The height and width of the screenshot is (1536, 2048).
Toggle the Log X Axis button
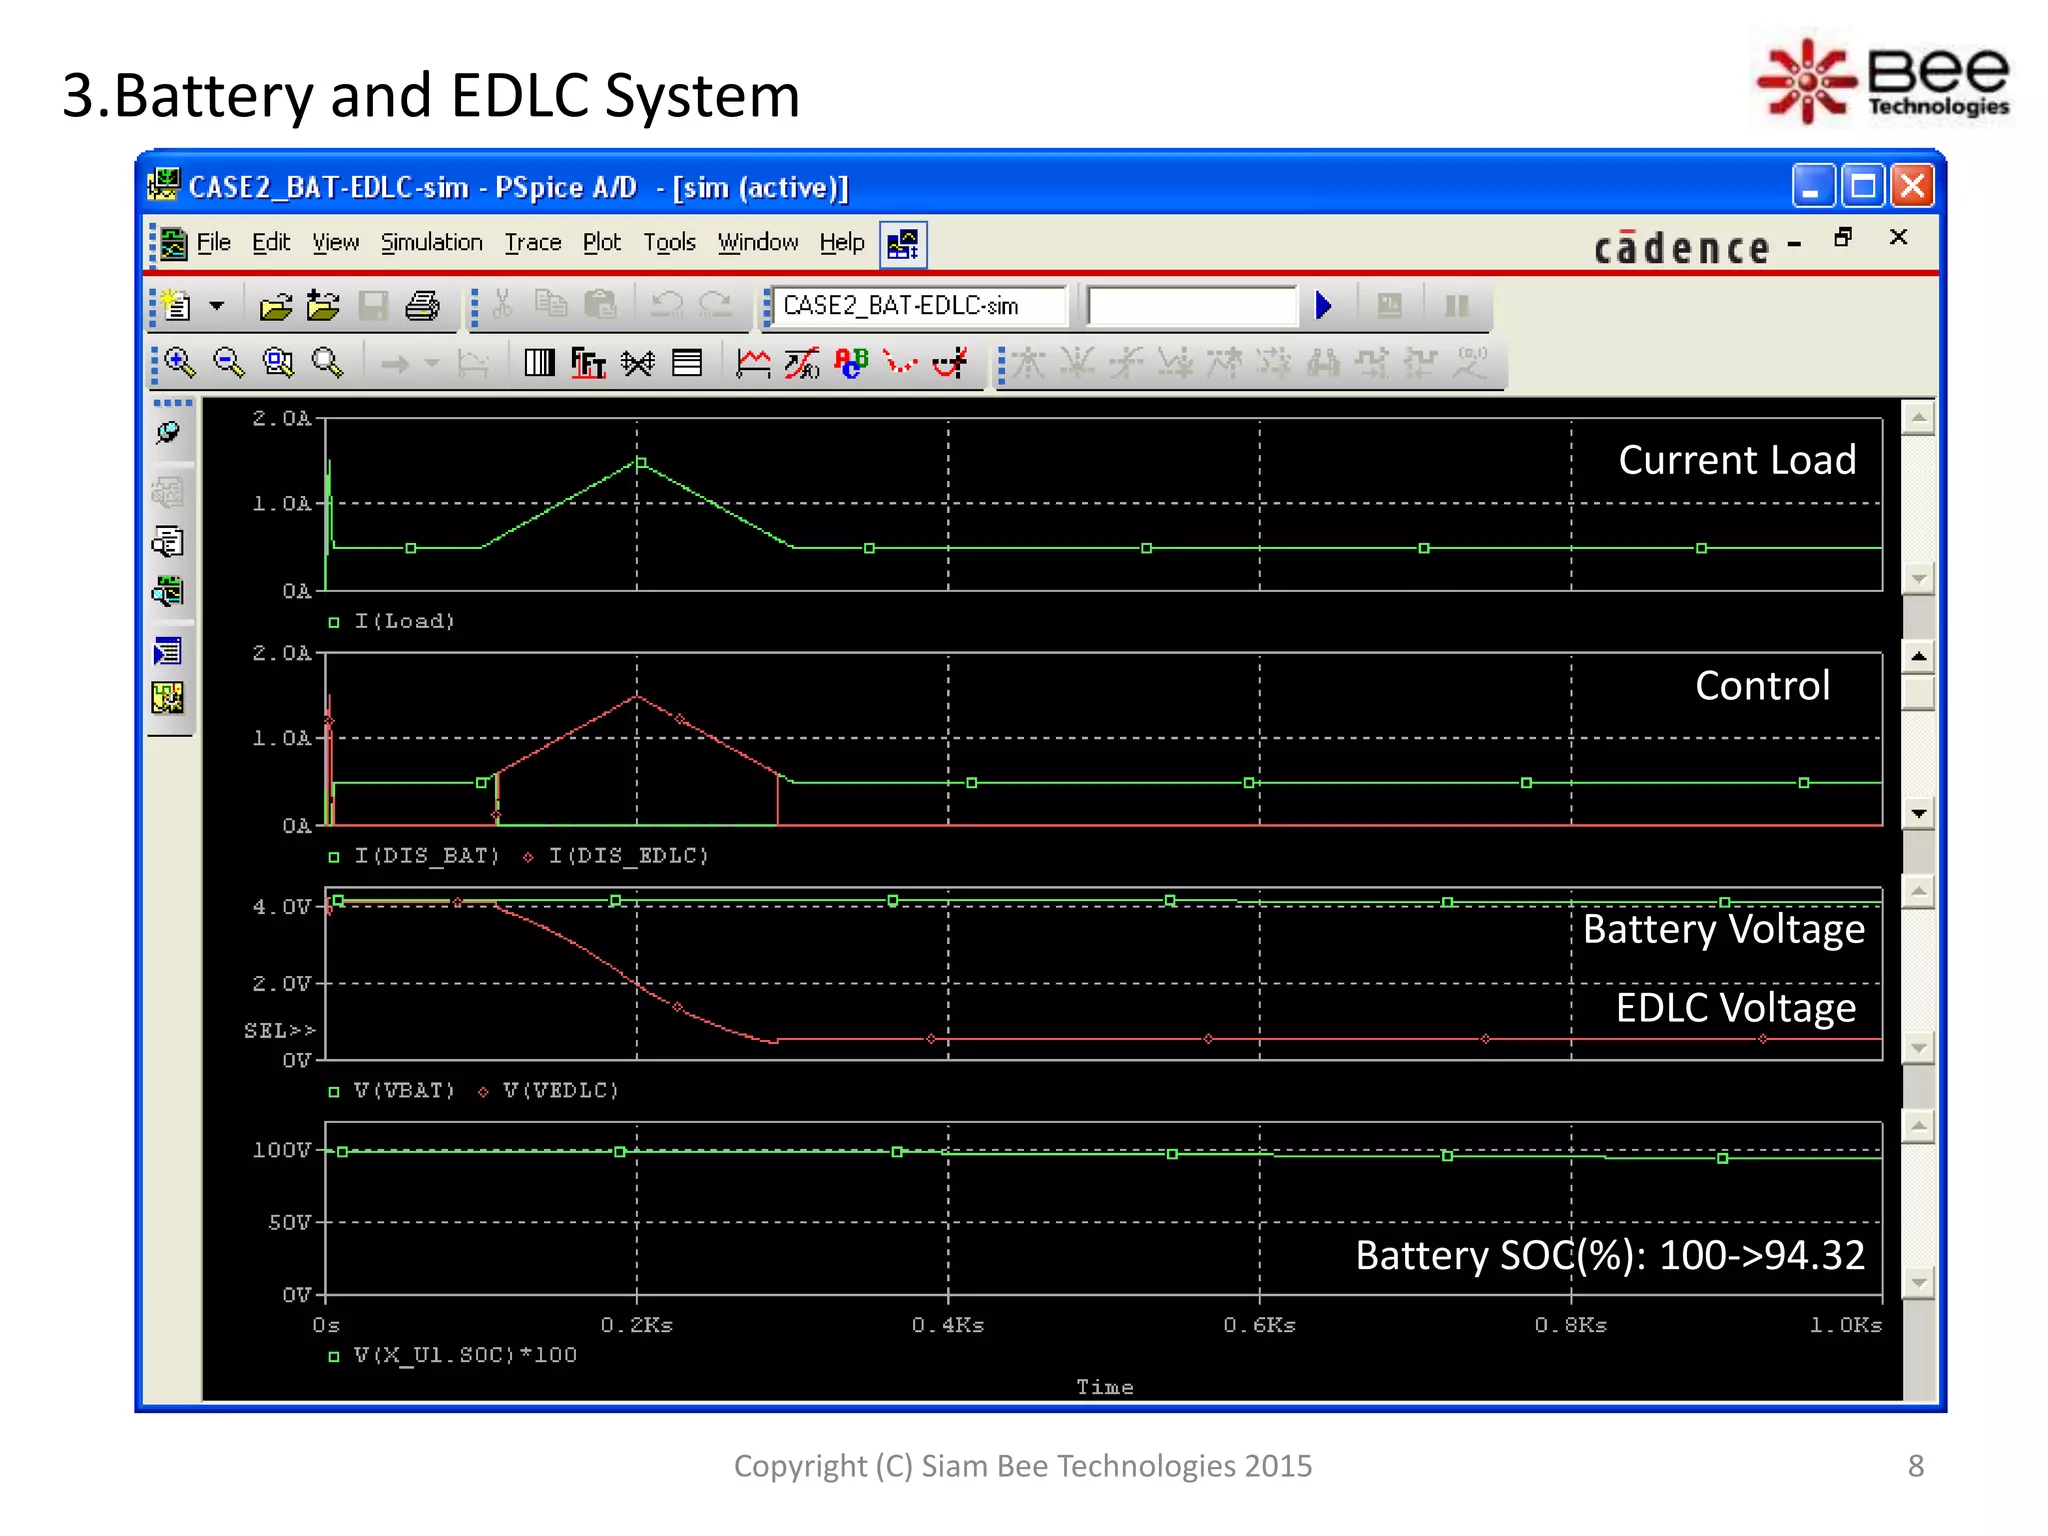pos(539,362)
